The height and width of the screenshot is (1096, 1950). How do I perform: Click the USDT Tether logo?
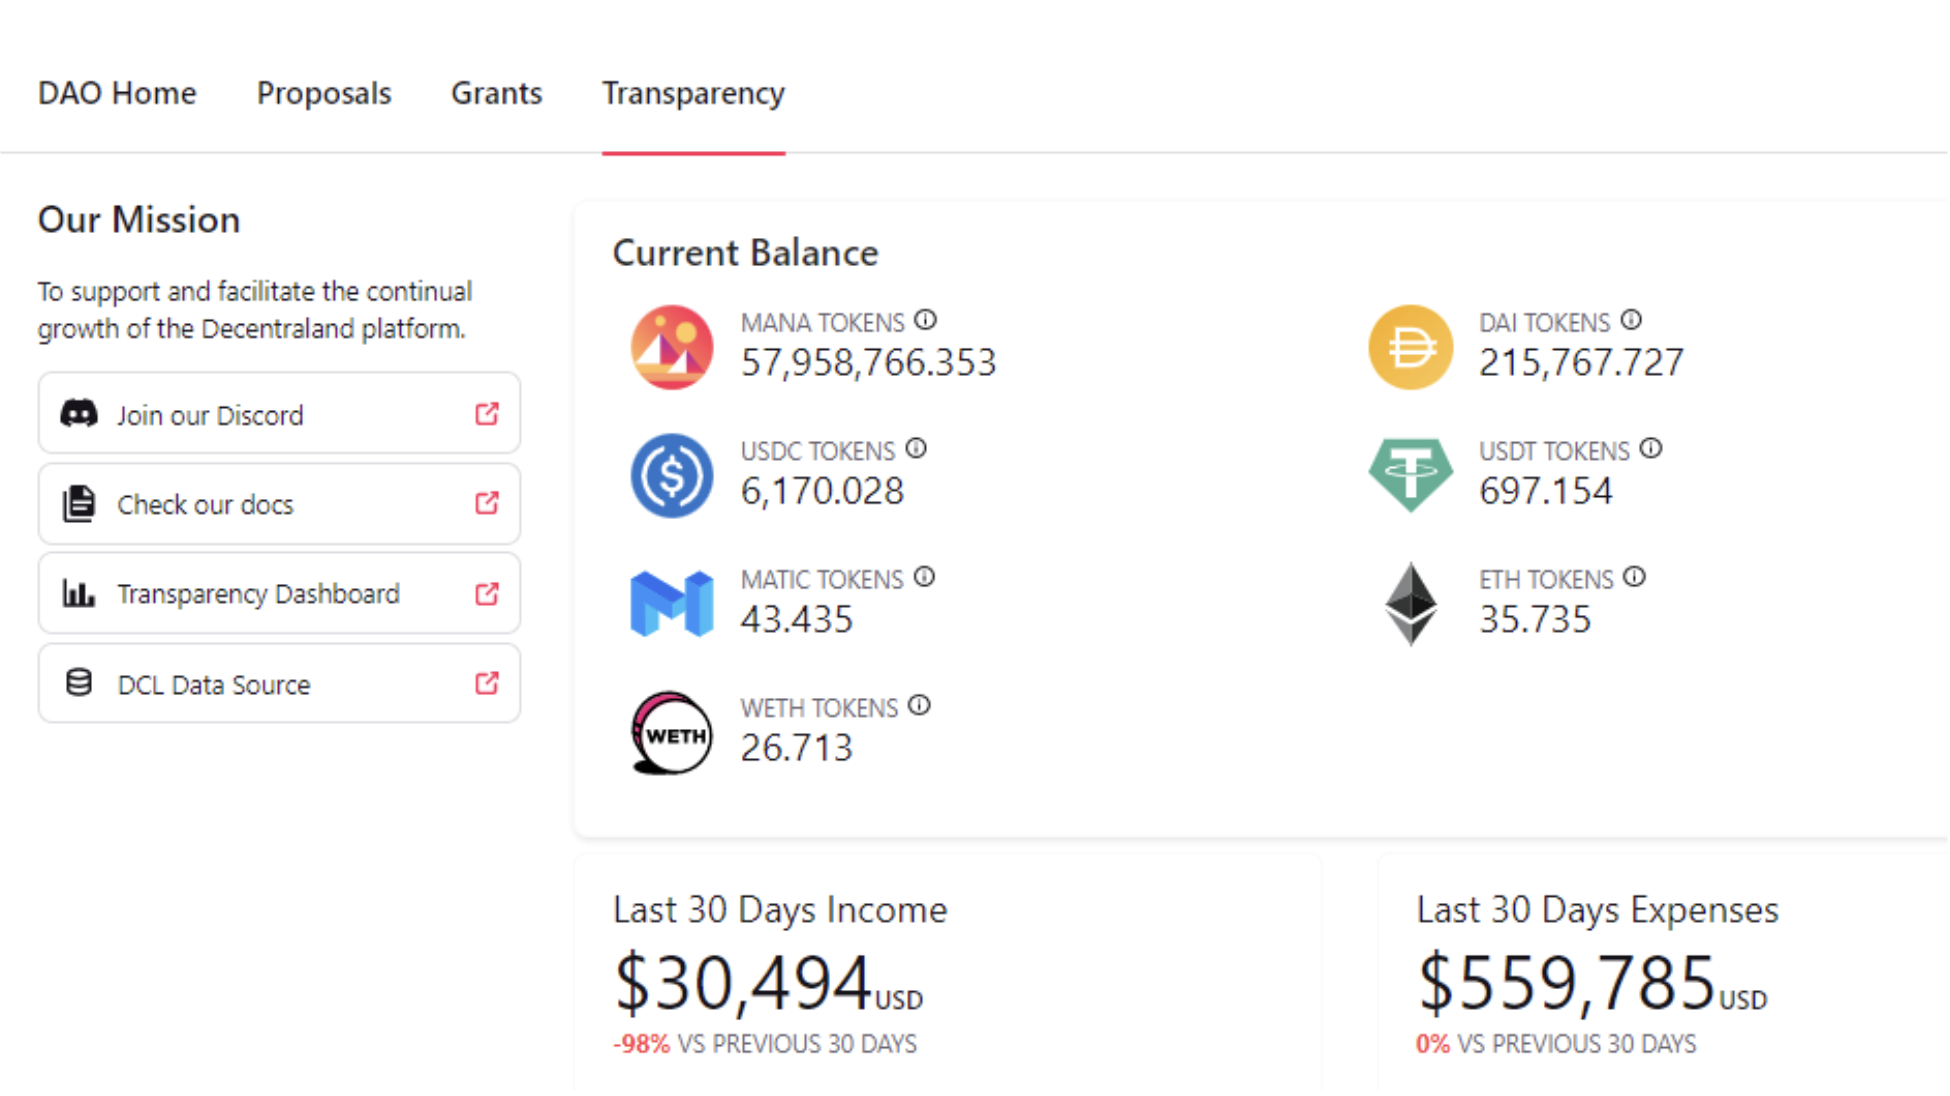coord(1410,475)
